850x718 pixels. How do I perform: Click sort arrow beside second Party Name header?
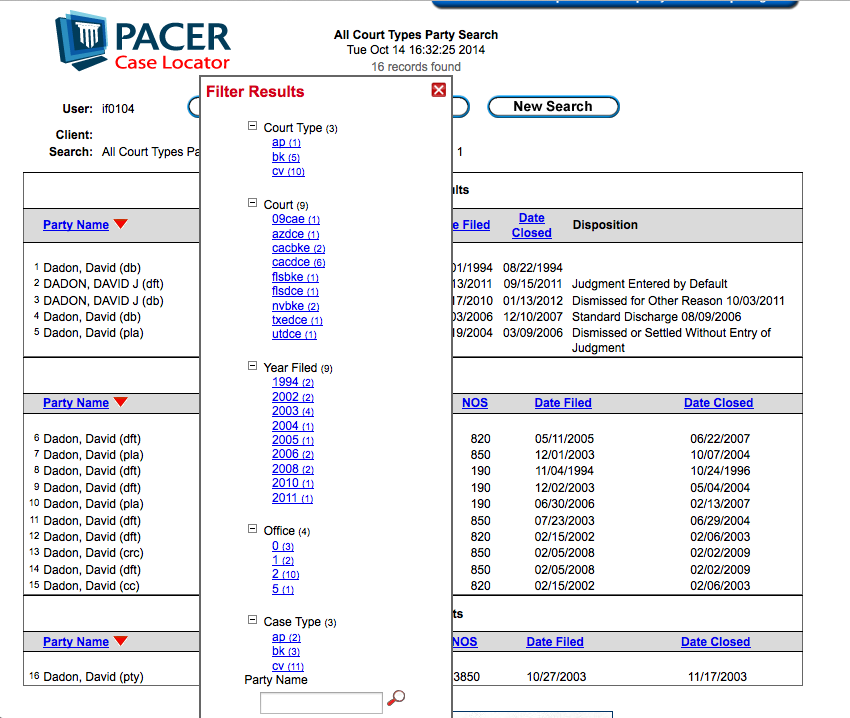point(121,401)
